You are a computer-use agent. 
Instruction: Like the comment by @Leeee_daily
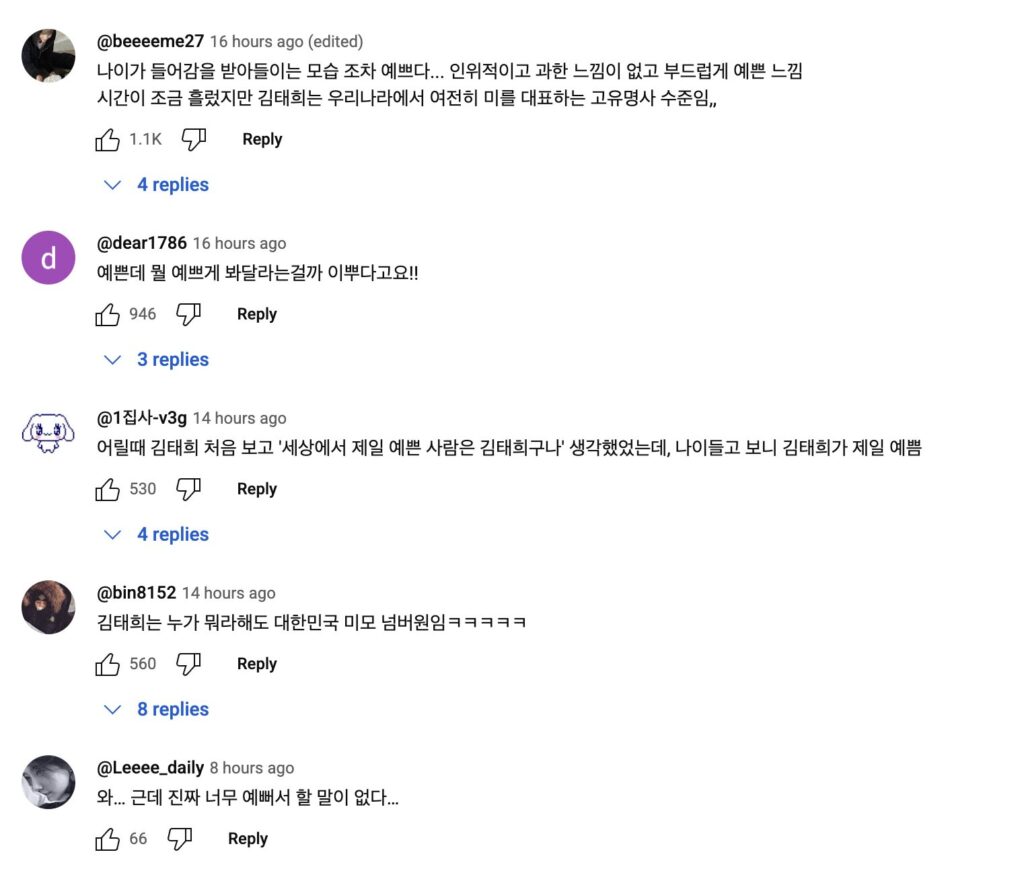tap(108, 840)
